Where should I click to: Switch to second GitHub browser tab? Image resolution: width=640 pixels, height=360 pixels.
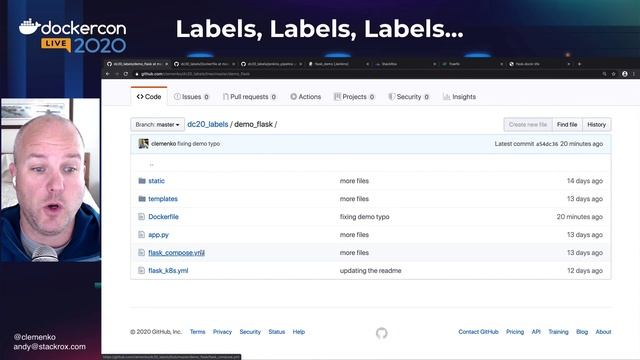204,64
